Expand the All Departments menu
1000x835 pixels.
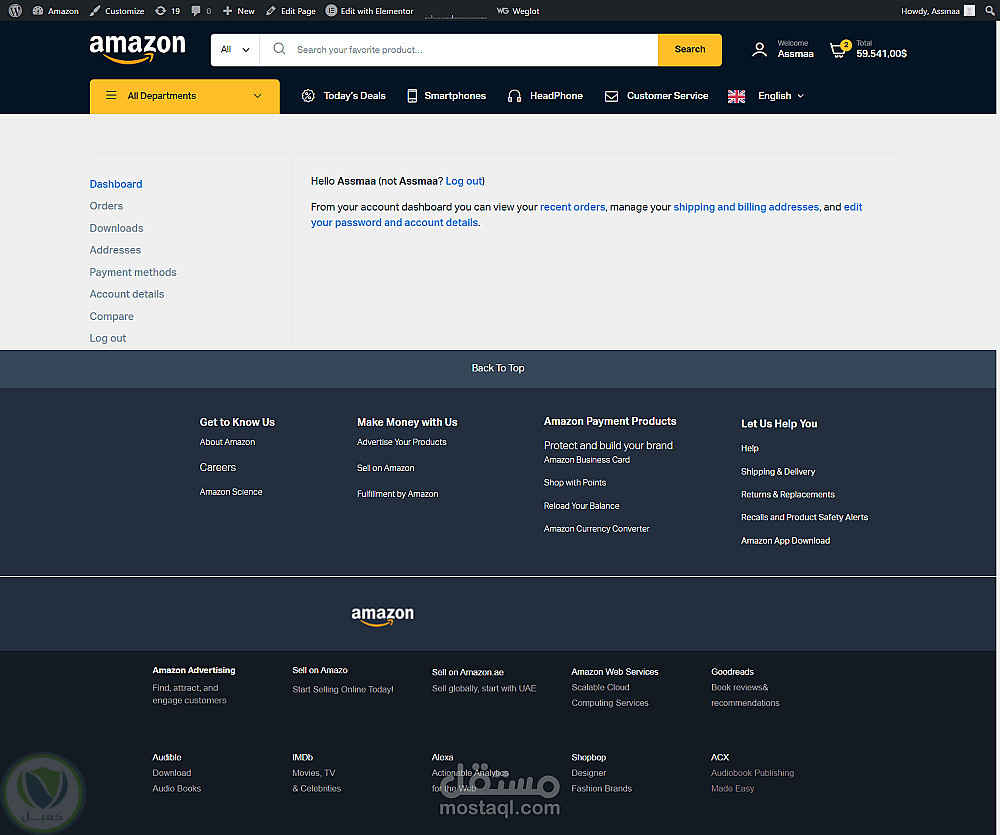184,96
